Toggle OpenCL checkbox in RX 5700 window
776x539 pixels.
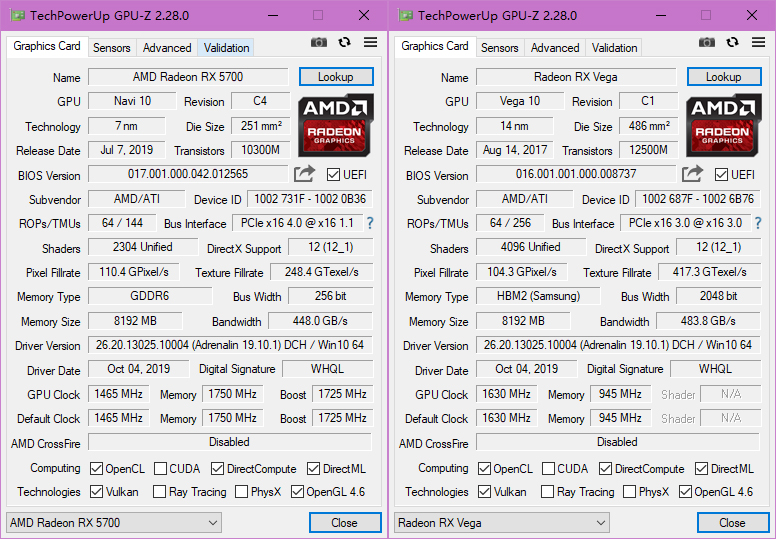(97, 469)
